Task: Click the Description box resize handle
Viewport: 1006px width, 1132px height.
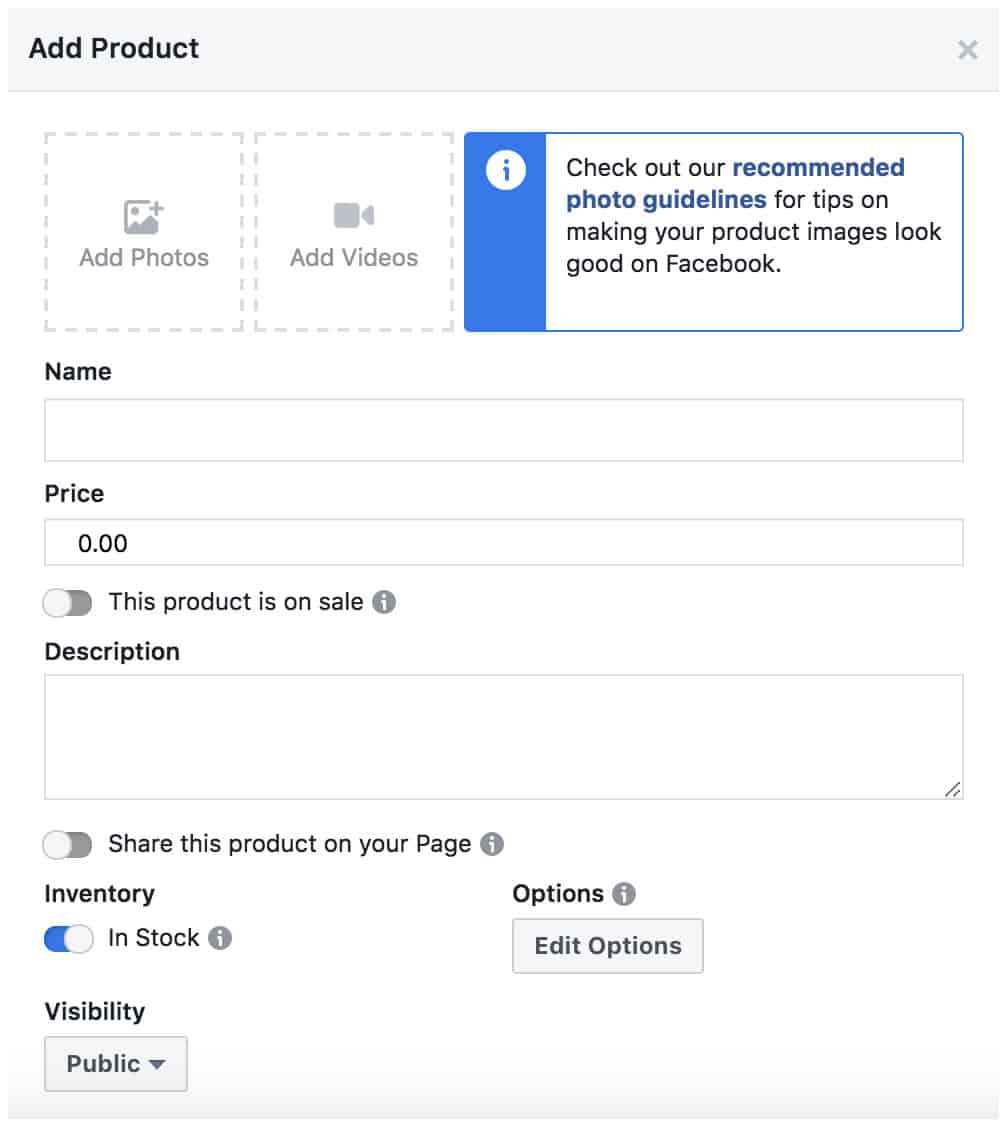Action: coord(953,790)
